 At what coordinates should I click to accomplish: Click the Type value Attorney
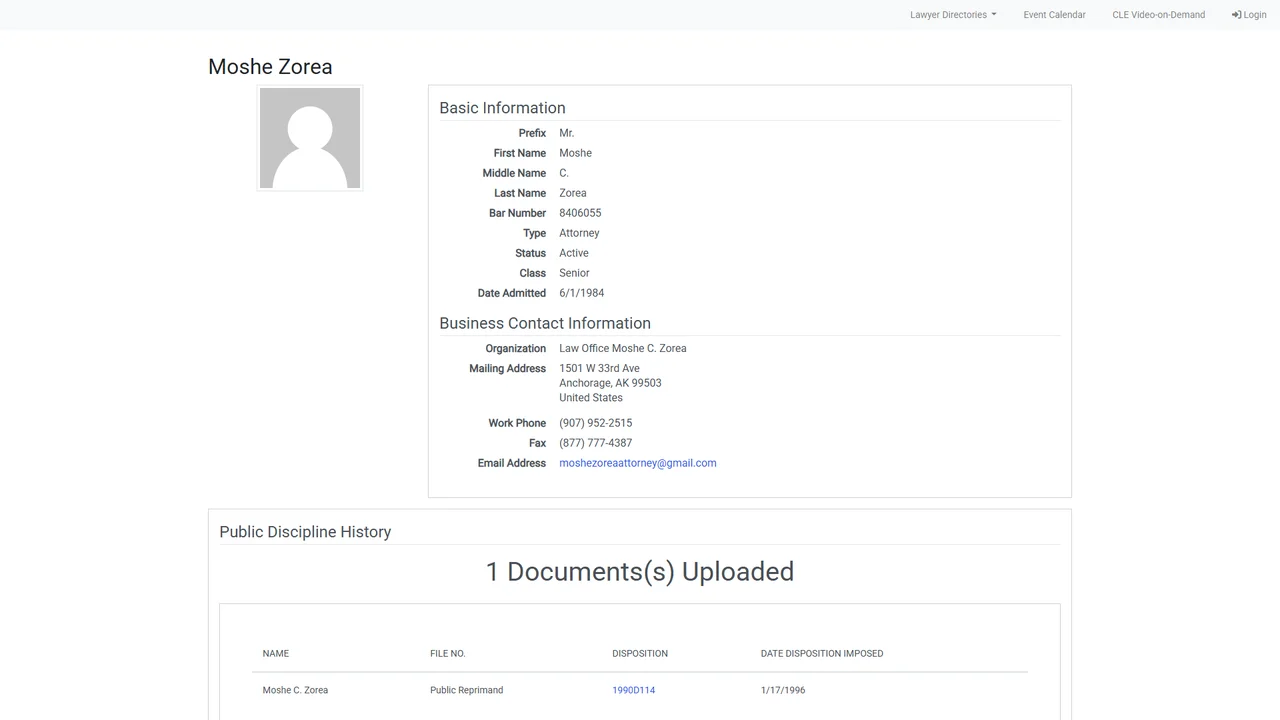pos(580,233)
